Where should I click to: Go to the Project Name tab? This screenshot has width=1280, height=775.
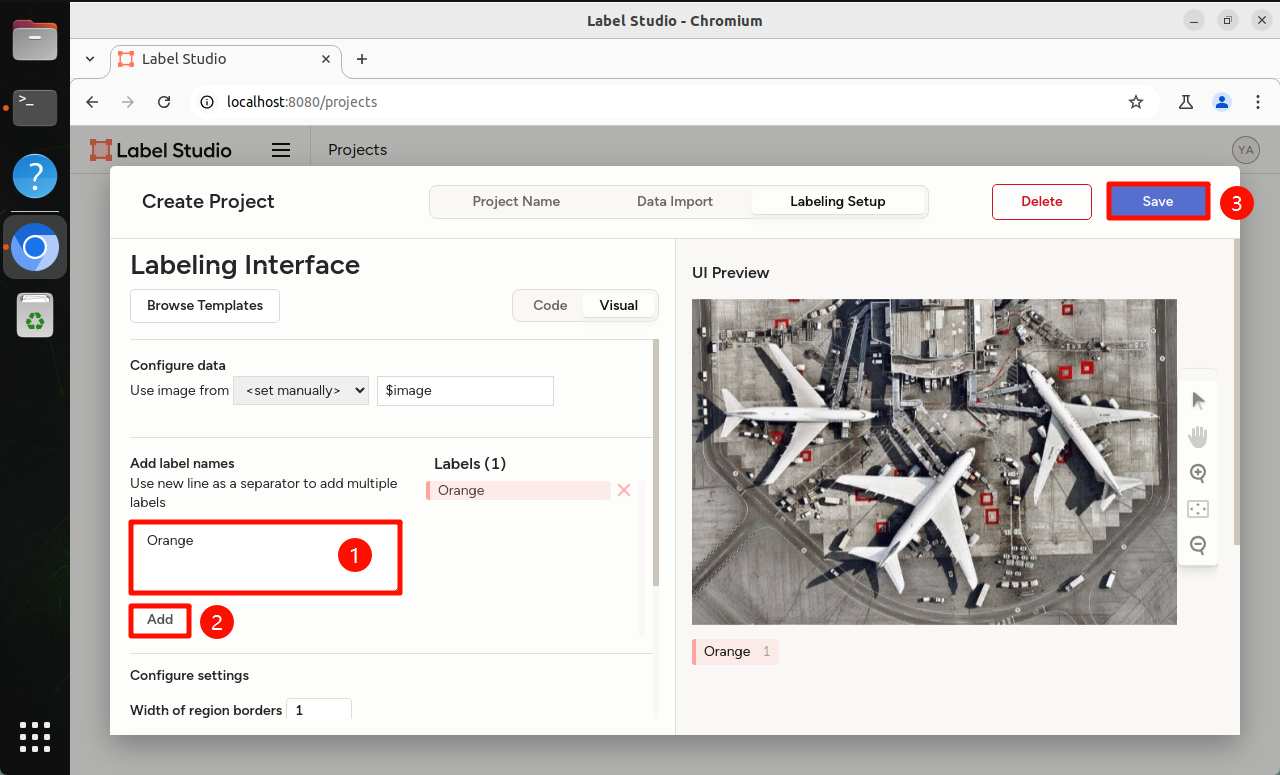pyautogui.click(x=516, y=202)
